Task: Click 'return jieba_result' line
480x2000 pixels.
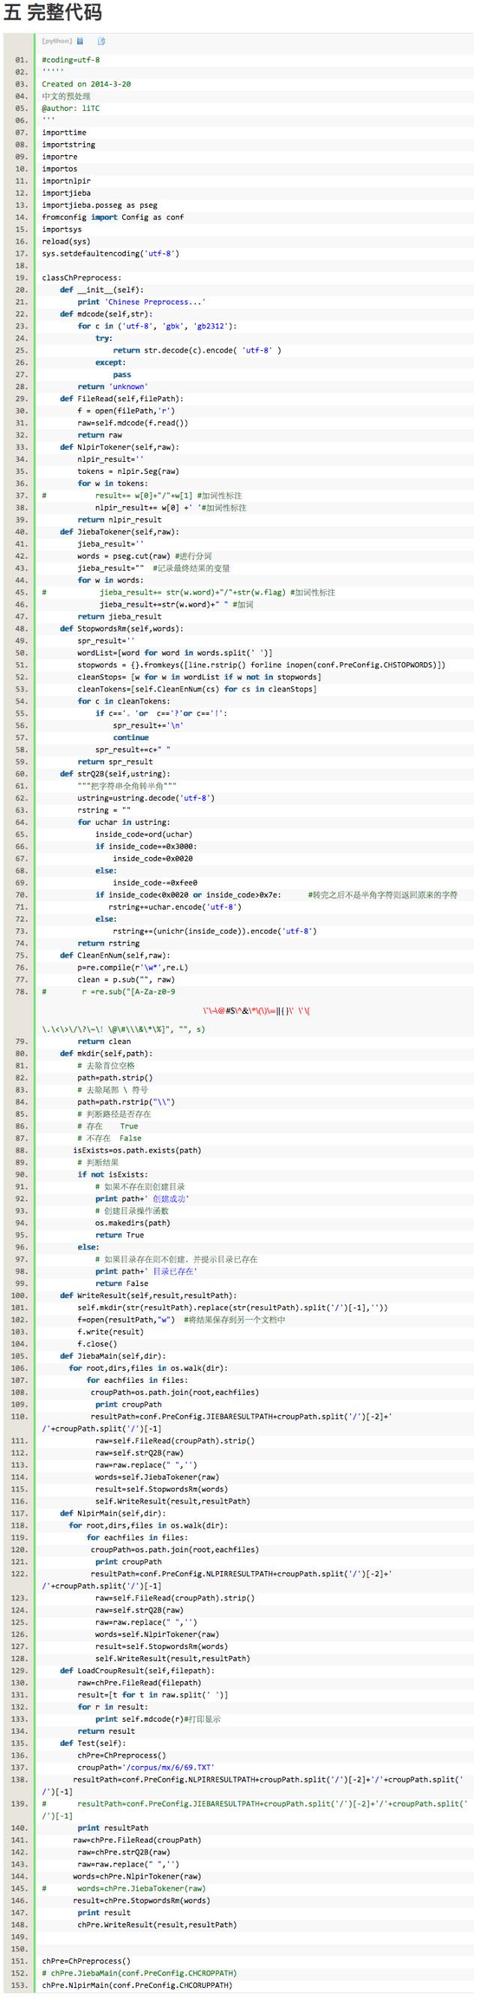Action: (120, 616)
